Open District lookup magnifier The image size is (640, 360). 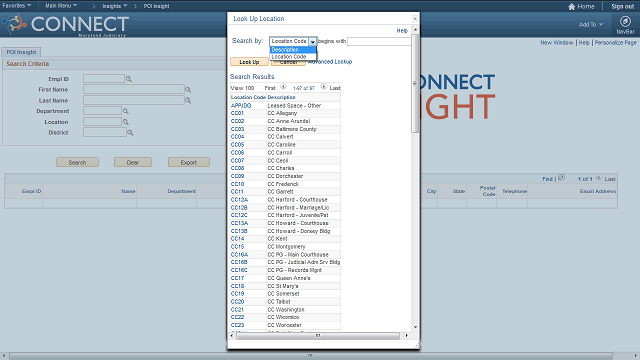coord(130,133)
